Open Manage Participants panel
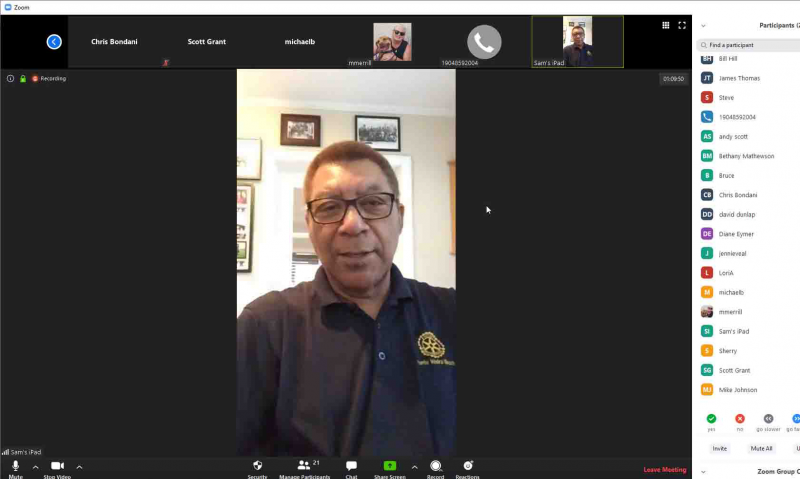This screenshot has height=479, width=800. pos(305,469)
